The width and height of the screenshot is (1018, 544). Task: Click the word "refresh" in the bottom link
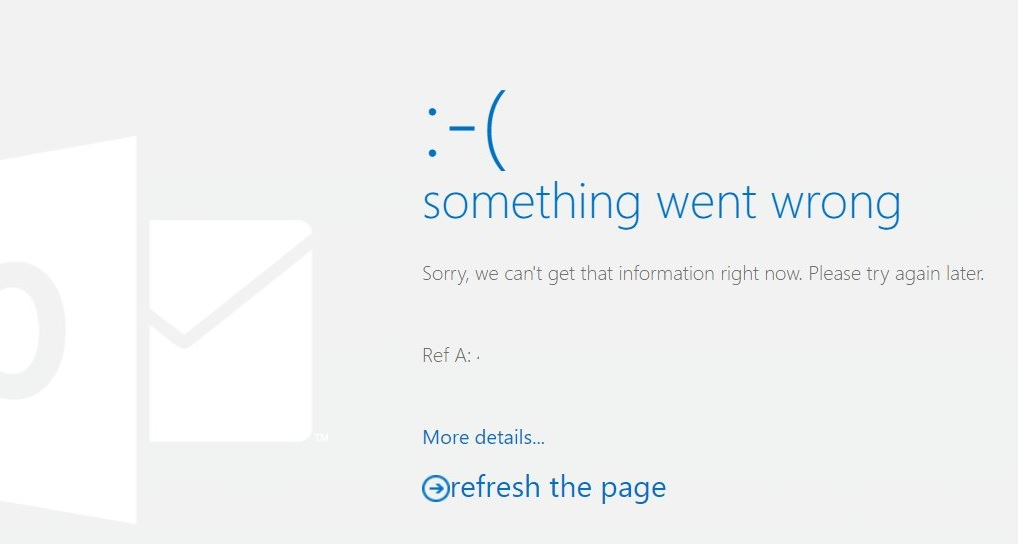click(x=496, y=488)
